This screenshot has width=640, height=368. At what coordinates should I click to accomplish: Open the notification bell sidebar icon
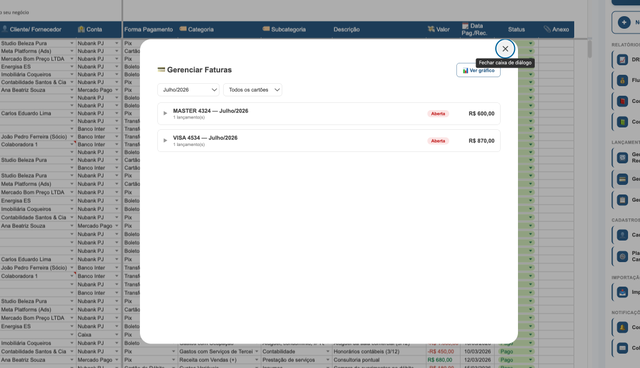622,327
